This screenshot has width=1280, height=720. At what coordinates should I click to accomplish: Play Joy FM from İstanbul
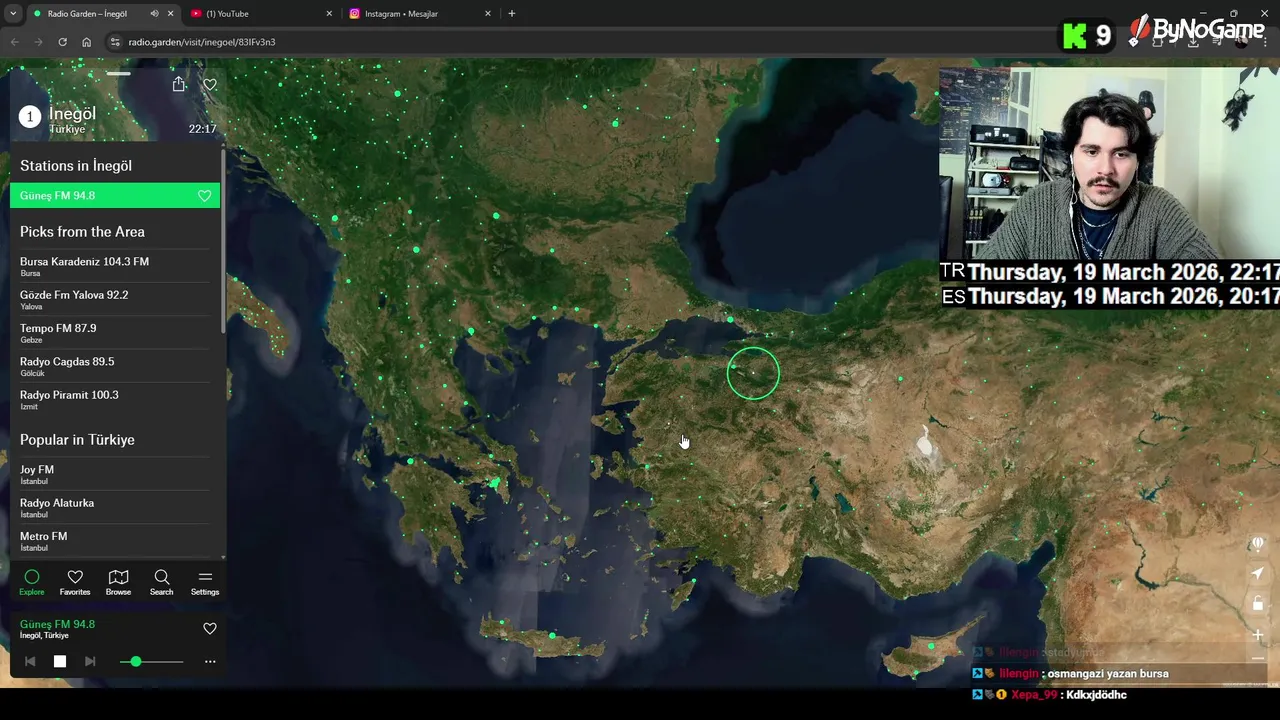coord(115,474)
